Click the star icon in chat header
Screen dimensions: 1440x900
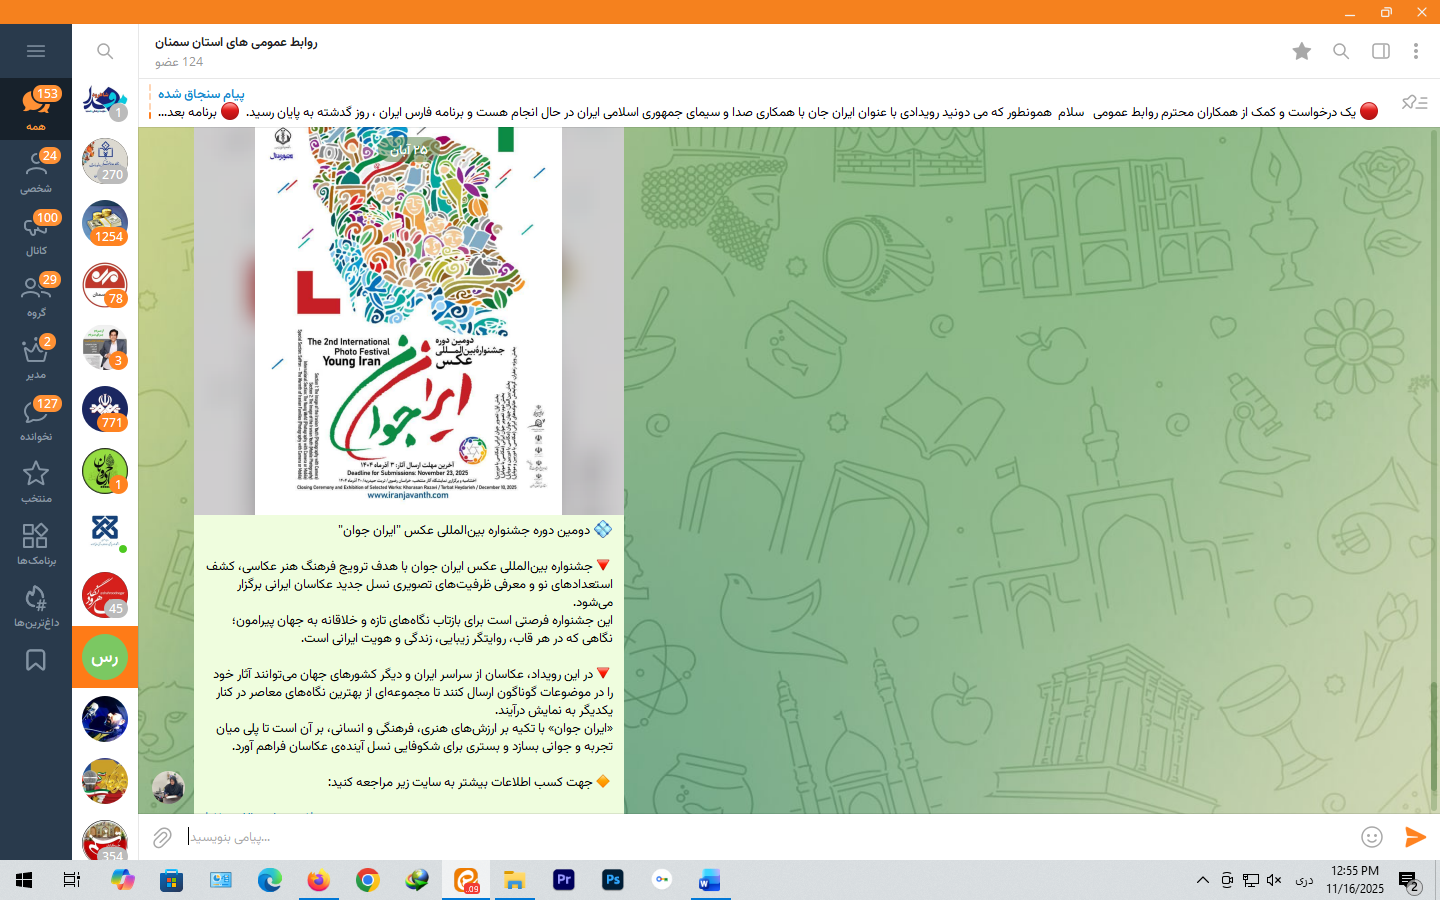pos(1301,51)
